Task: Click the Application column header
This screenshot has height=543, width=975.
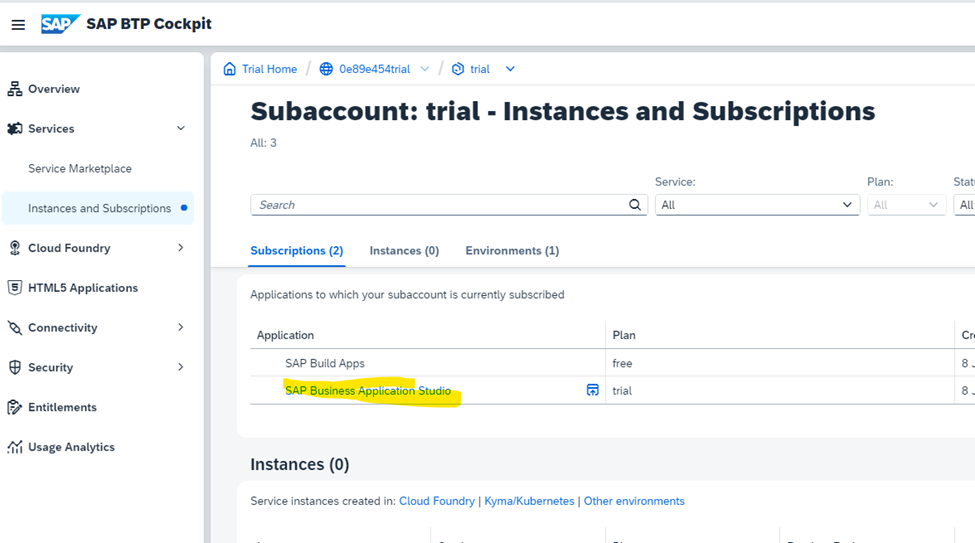Action: (285, 335)
